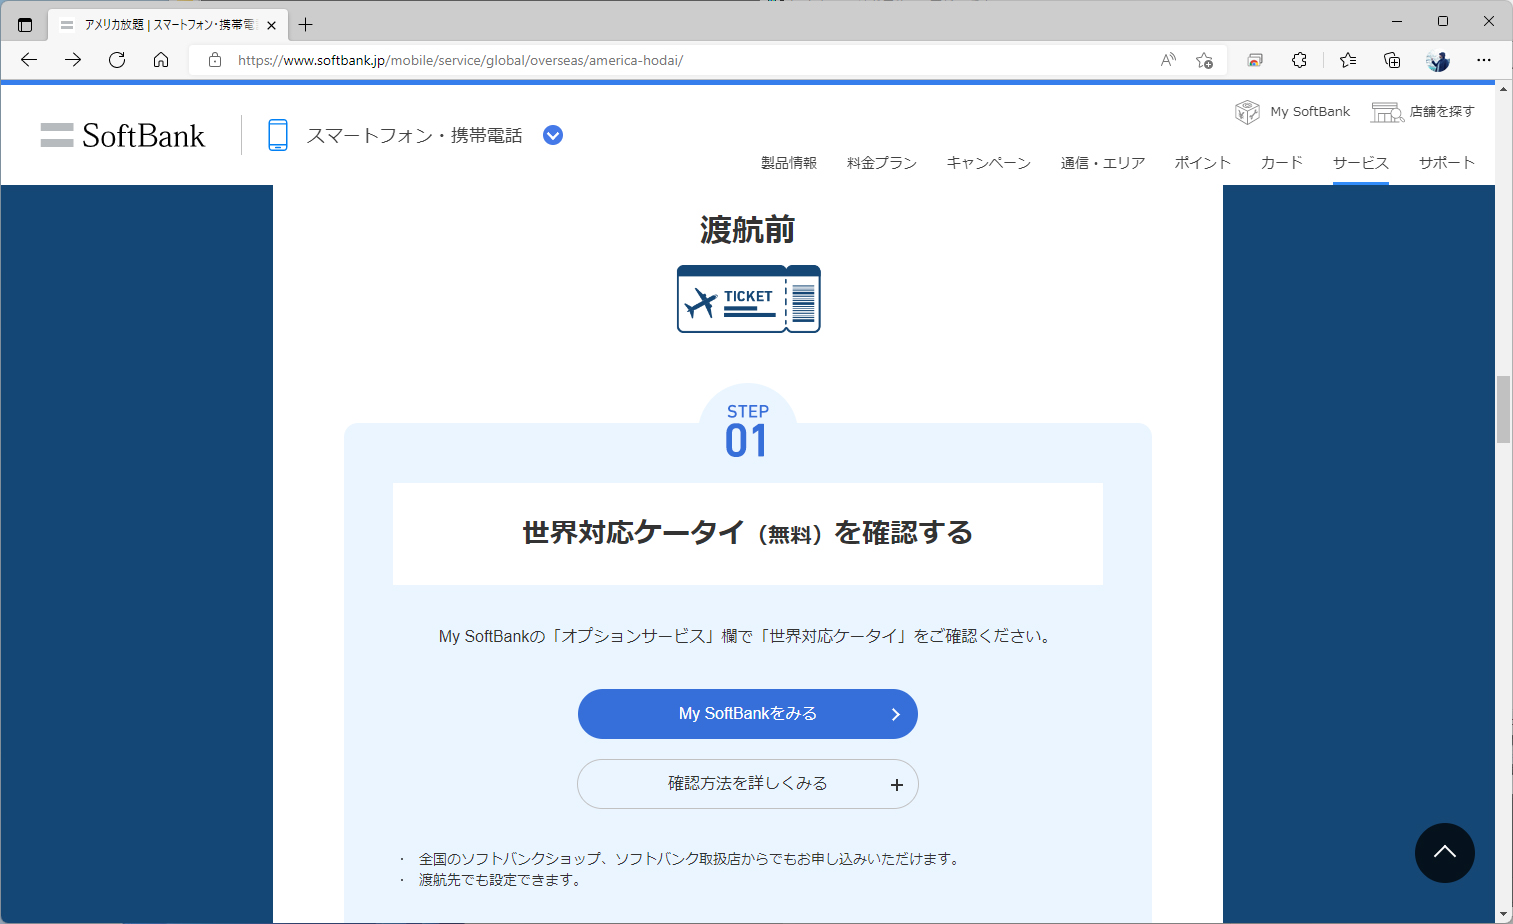
Task: Open the サービス menu
Action: click(1361, 163)
